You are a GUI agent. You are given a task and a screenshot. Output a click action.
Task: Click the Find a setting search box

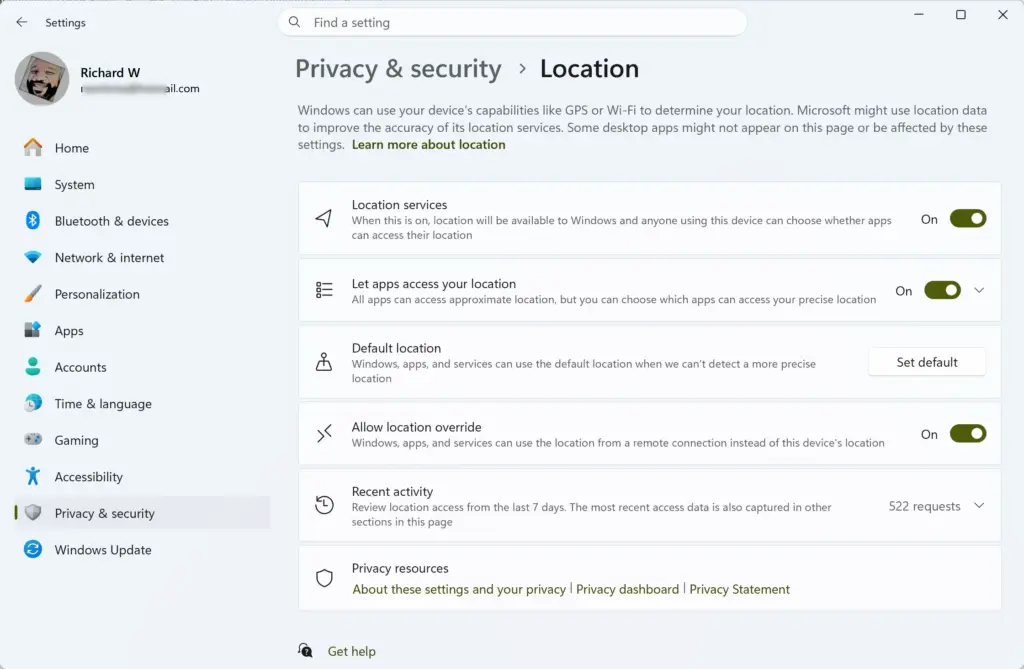(512, 22)
